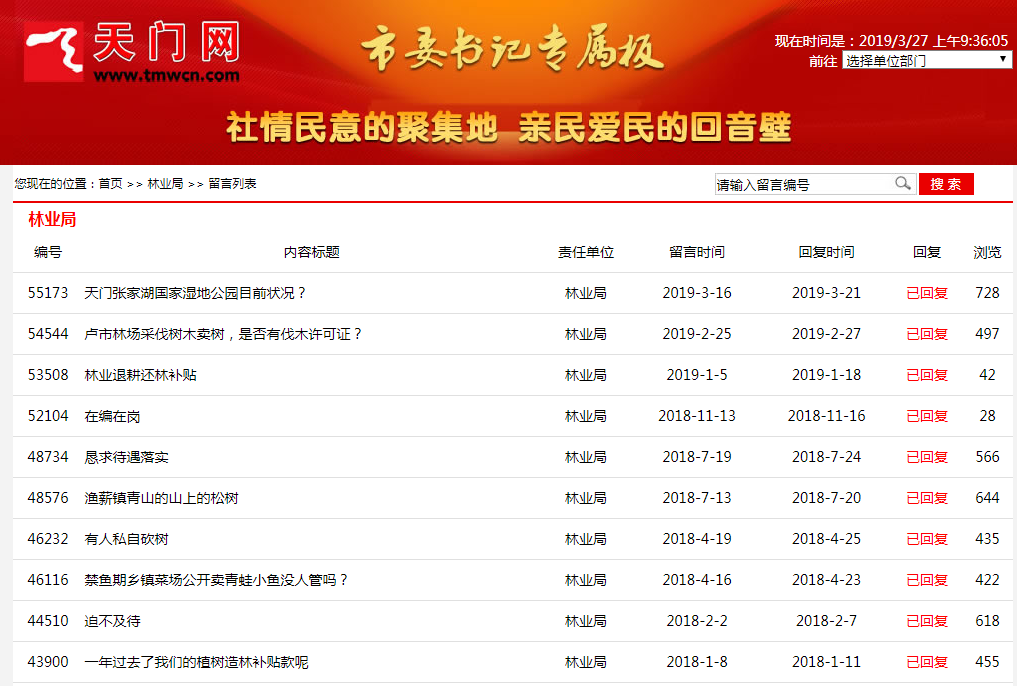The height and width of the screenshot is (686, 1017).
Task: Open the 迫不及待 message
Action: click(112, 621)
